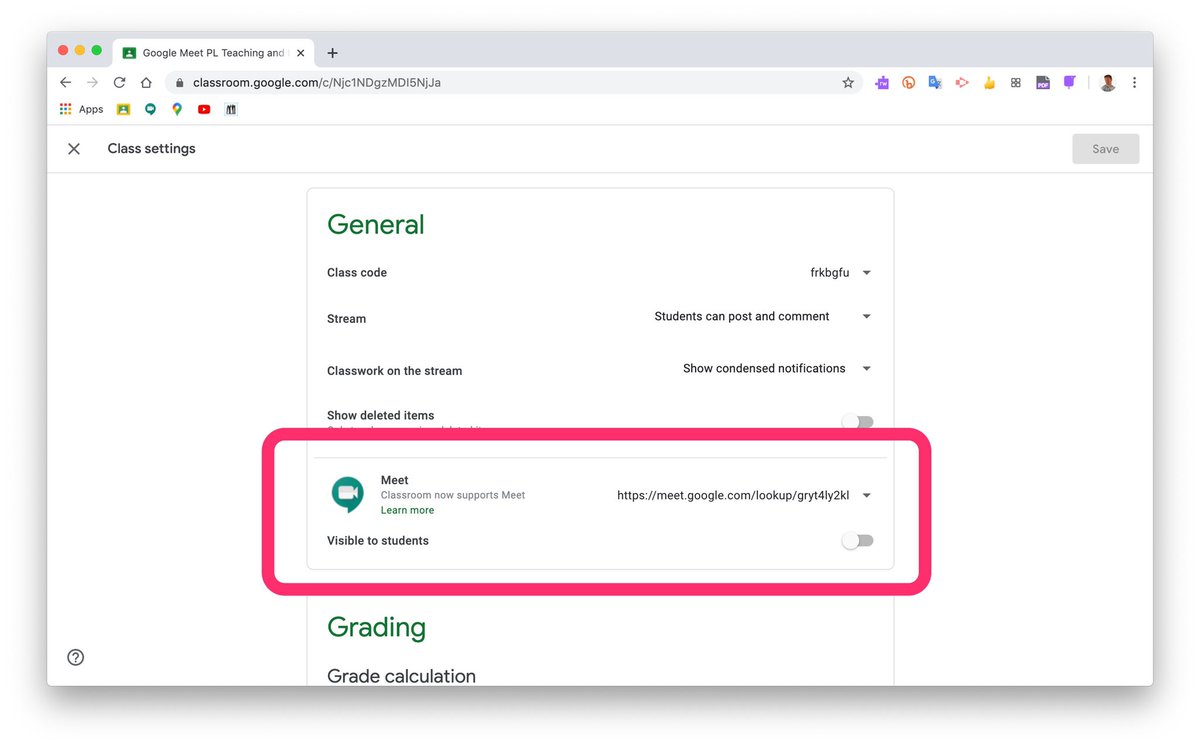Click the Grading section heading

(376, 627)
